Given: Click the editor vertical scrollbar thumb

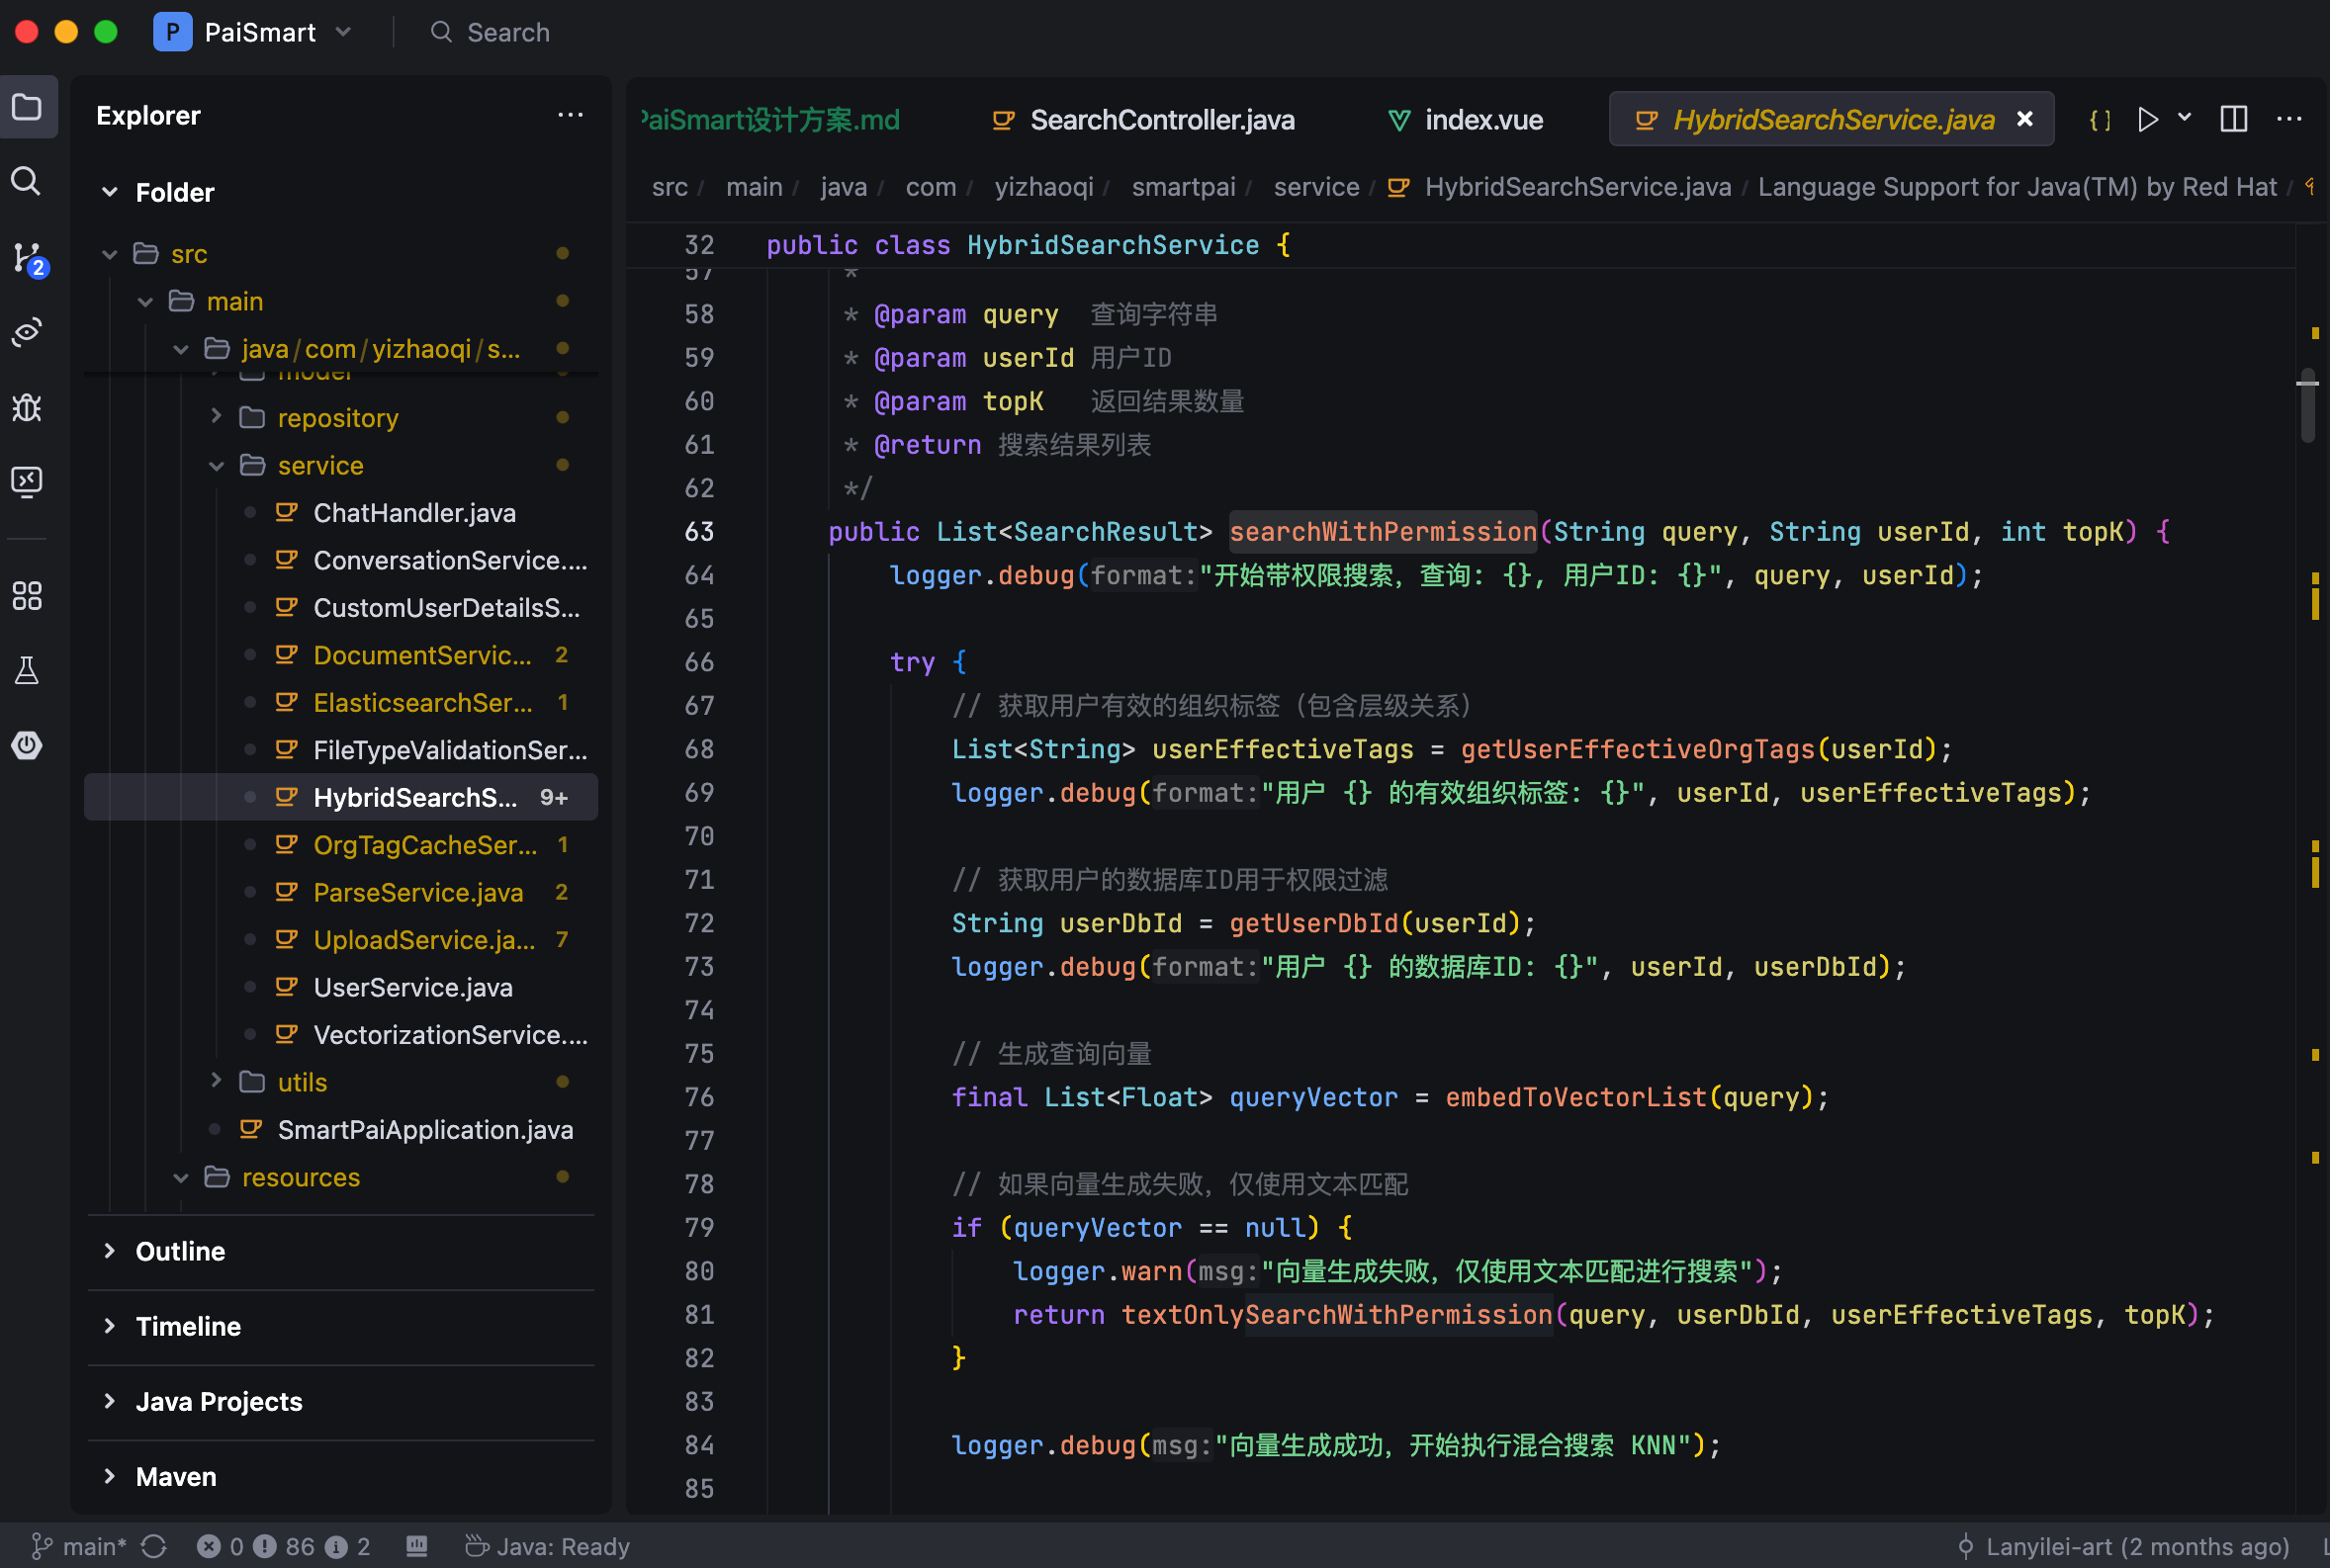Looking at the screenshot, I should click(x=2307, y=408).
